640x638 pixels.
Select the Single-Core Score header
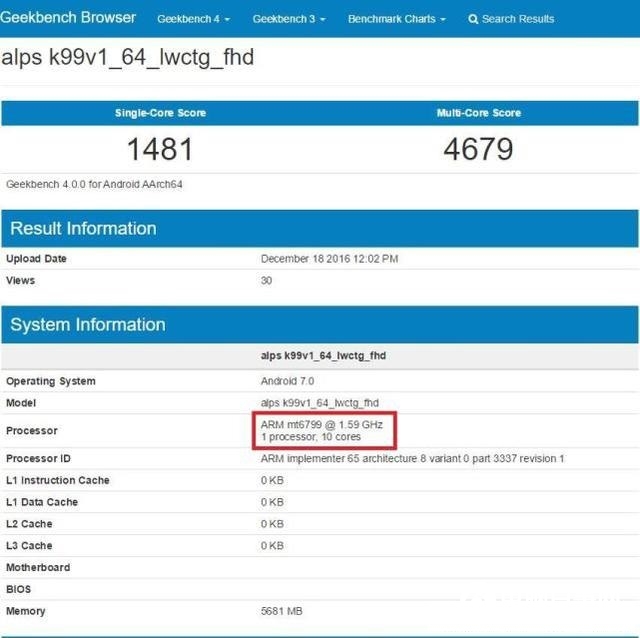(x=160, y=113)
